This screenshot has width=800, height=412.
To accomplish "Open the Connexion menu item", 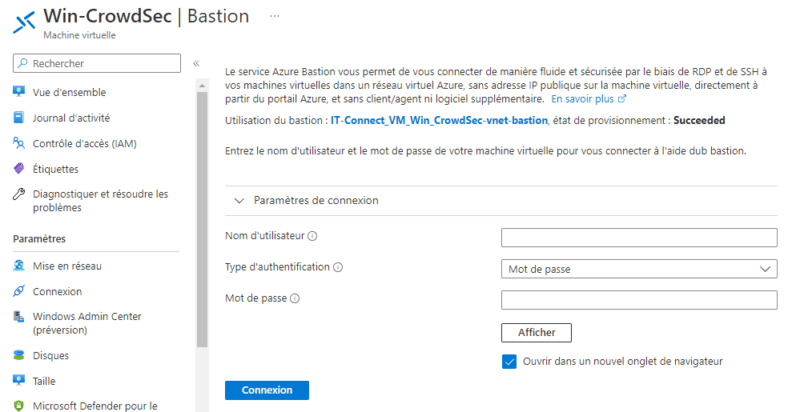I will pos(57,291).
